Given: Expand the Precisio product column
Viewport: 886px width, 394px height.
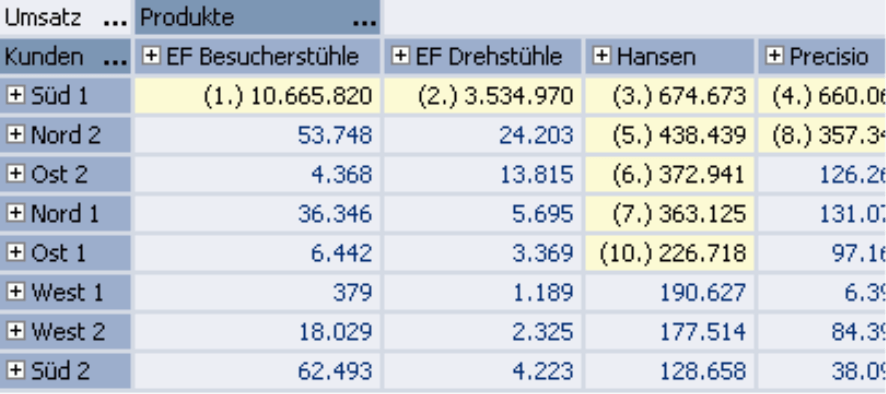Looking at the screenshot, I should pos(775,56).
